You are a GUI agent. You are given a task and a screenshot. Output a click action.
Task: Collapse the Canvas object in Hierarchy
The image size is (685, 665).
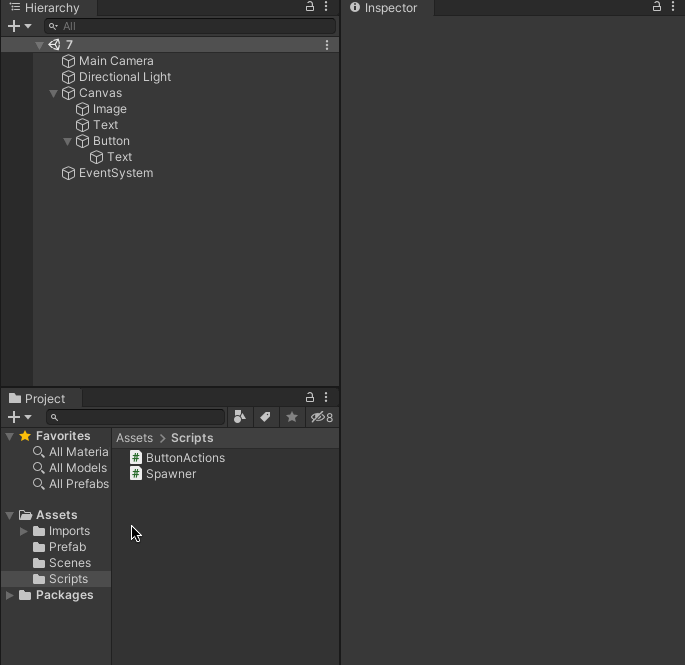coord(54,93)
